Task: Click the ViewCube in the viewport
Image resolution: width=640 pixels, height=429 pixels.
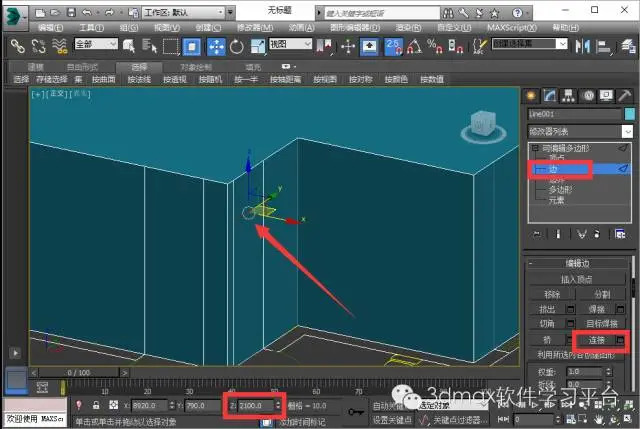Action: pyautogui.click(x=484, y=126)
